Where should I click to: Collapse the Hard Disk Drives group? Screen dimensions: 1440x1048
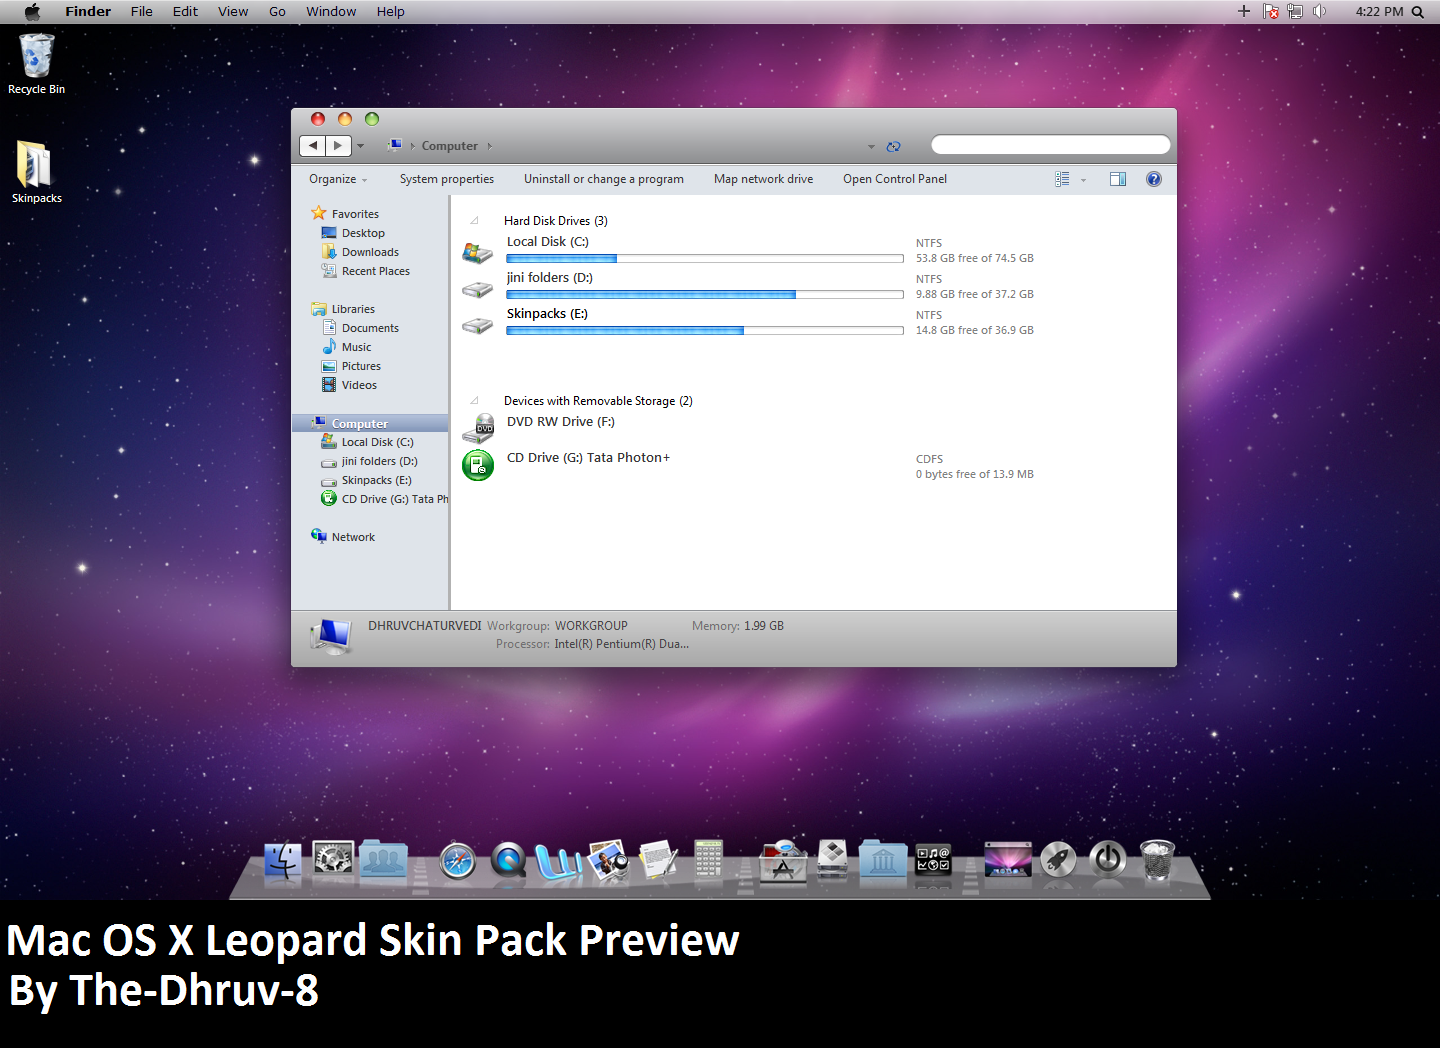(x=475, y=221)
